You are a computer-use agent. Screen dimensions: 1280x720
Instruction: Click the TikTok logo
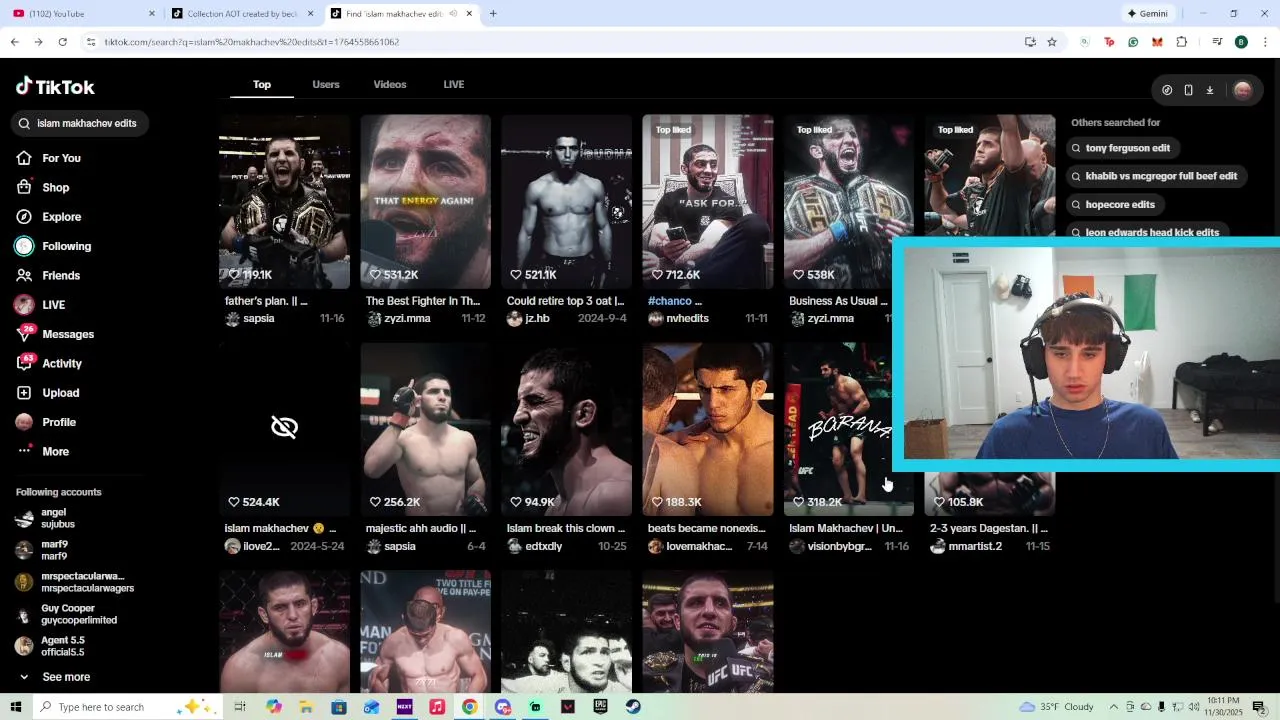tap(55, 87)
